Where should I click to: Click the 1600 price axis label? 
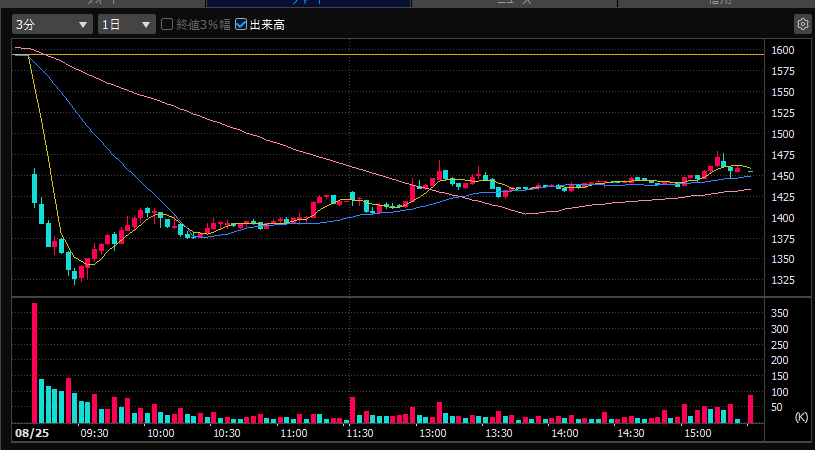pos(783,50)
